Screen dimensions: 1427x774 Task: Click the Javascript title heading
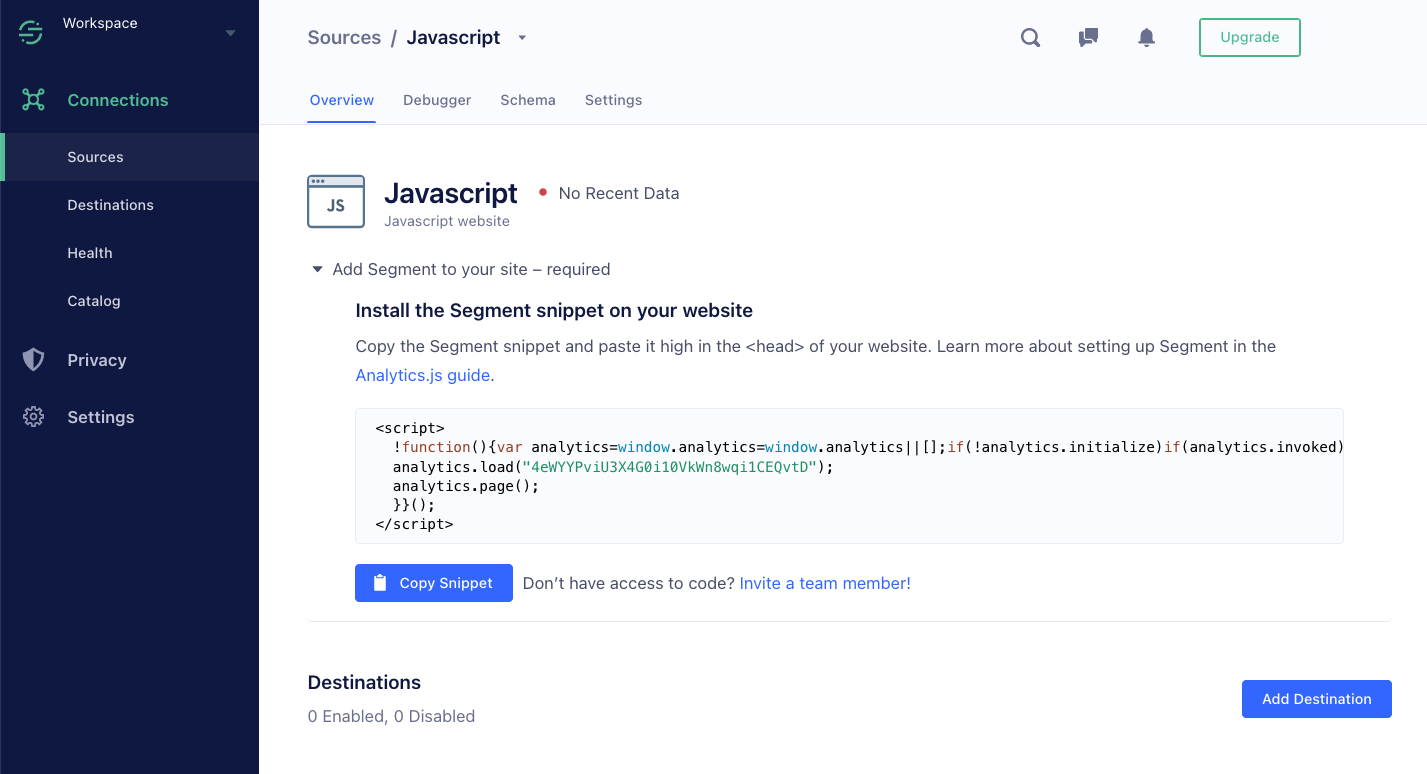(x=451, y=193)
